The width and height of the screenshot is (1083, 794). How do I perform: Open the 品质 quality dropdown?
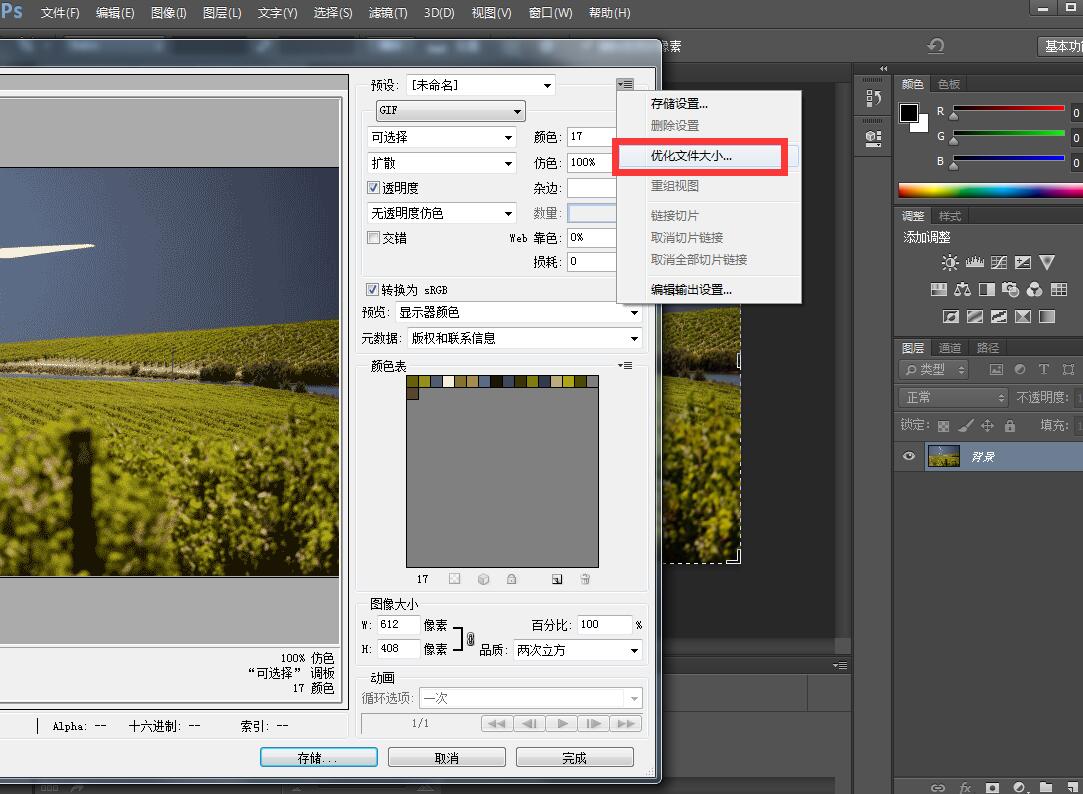637,650
